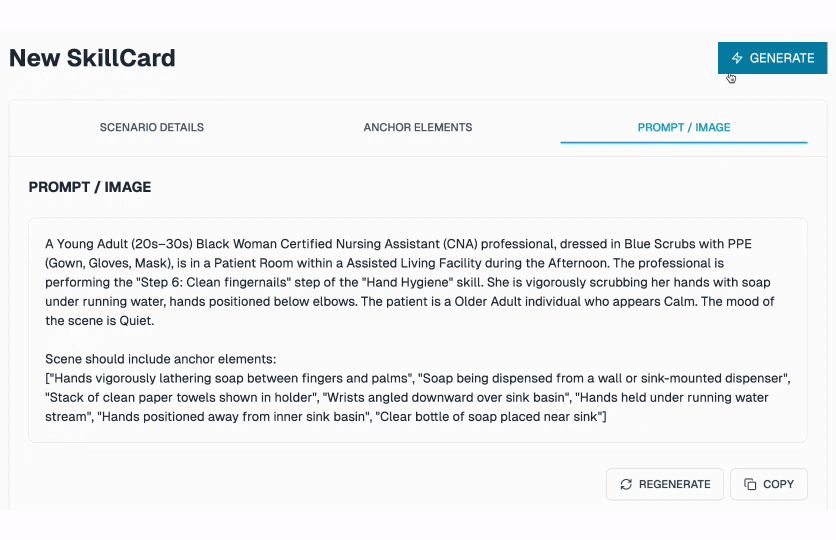Click the 'Step 6: Clean fingernails' text

pos(216,282)
